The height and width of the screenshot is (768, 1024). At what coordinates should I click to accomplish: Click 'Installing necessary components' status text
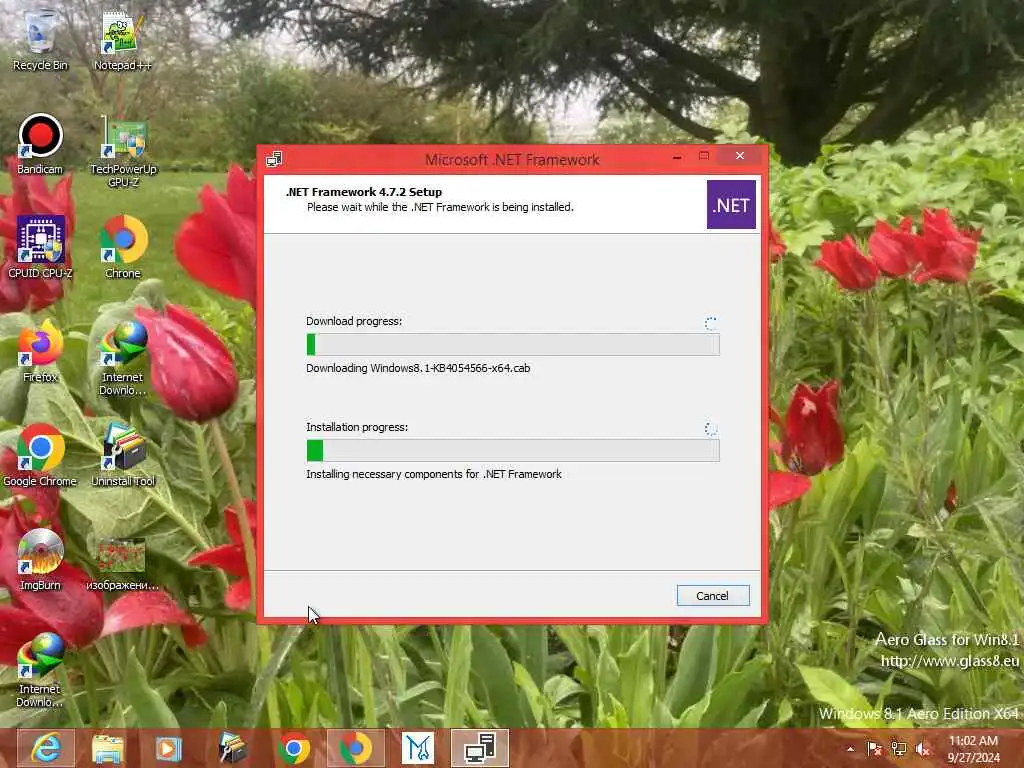[434, 474]
